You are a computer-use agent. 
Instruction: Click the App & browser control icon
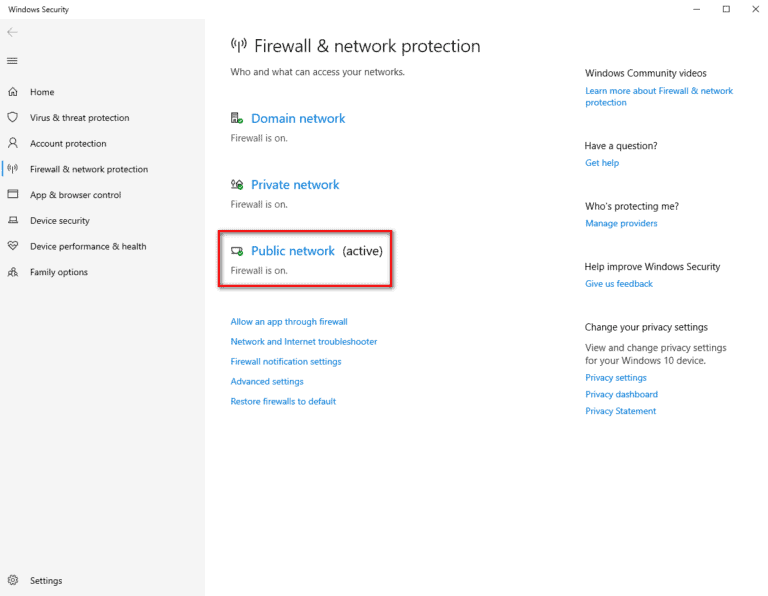tap(13, 195)
